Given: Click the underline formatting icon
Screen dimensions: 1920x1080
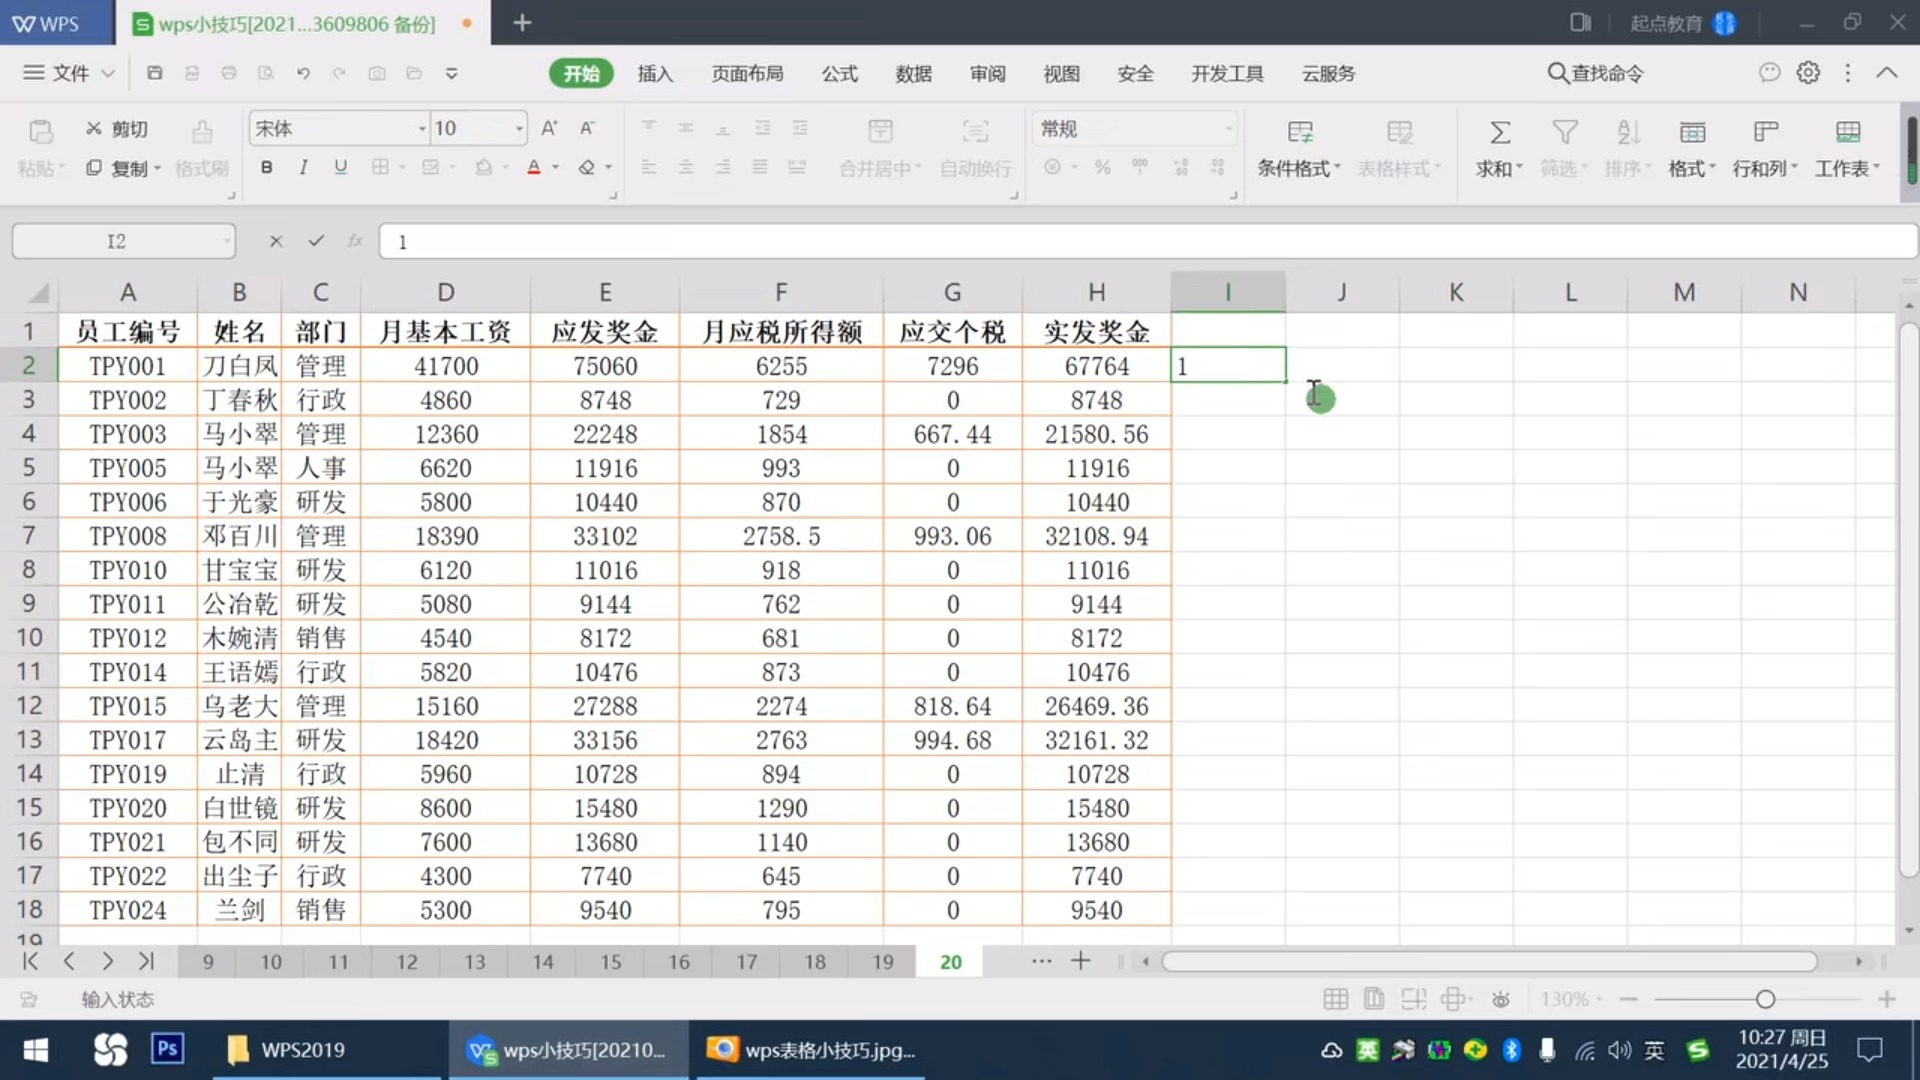Looking at the screenshot, I should pos(340,167).
